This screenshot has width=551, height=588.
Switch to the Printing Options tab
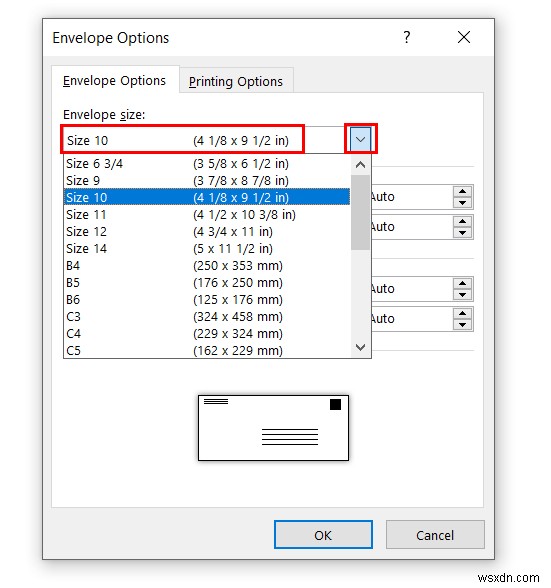236,81
